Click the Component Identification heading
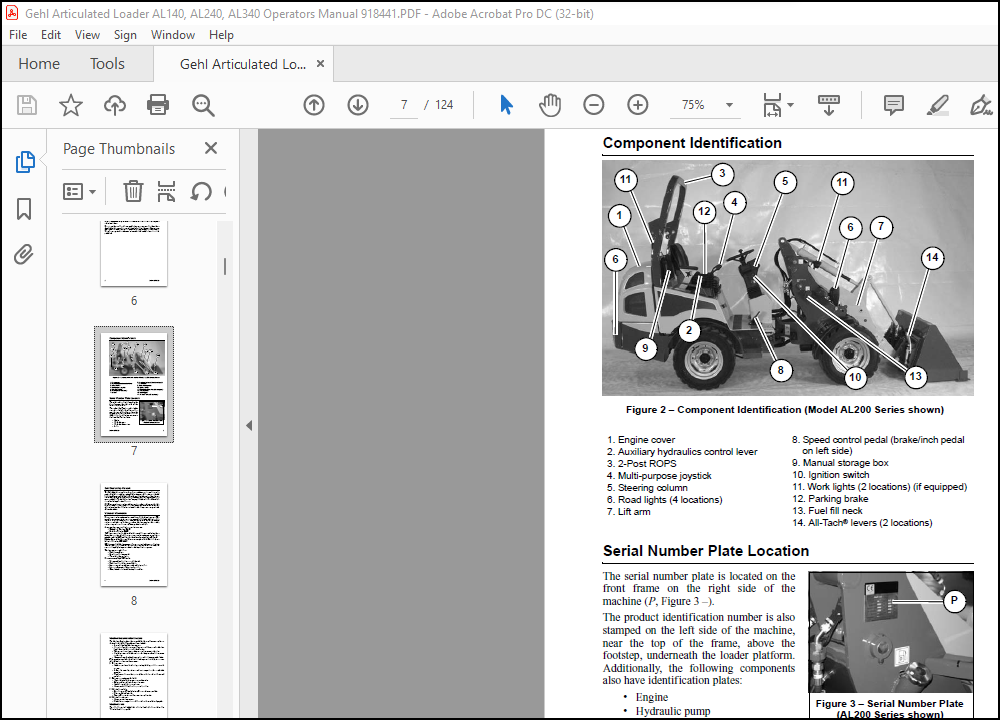This screenshot has width=1000, height=720. [692, 143]
